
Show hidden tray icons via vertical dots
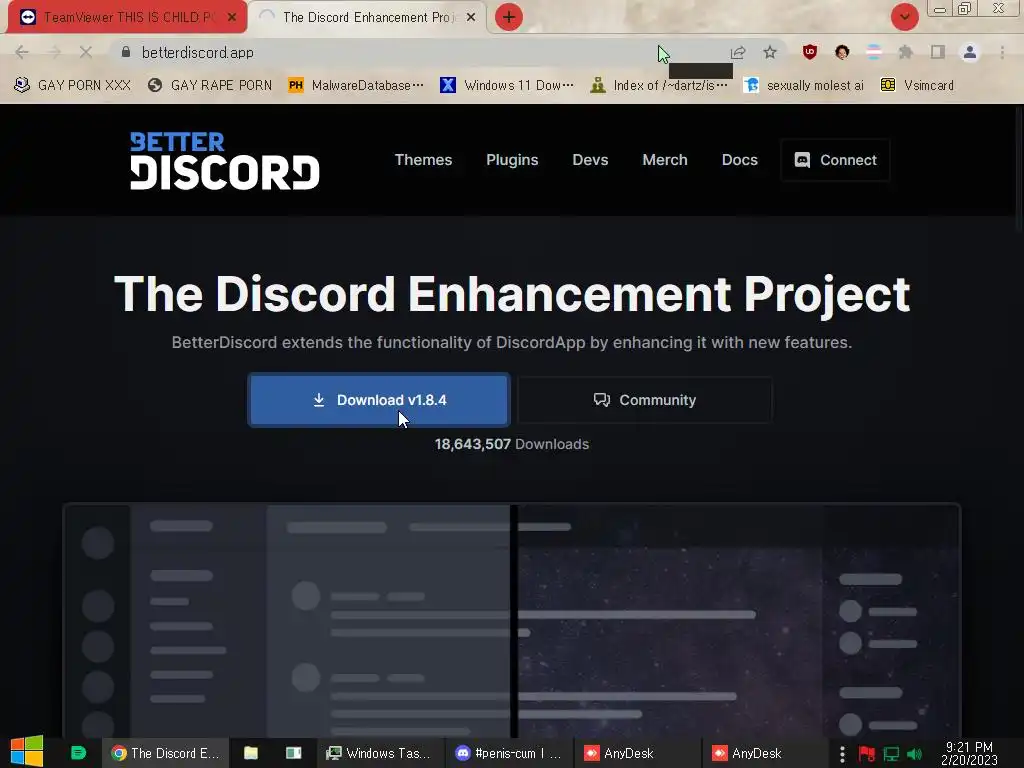click(x=842, y=754)
